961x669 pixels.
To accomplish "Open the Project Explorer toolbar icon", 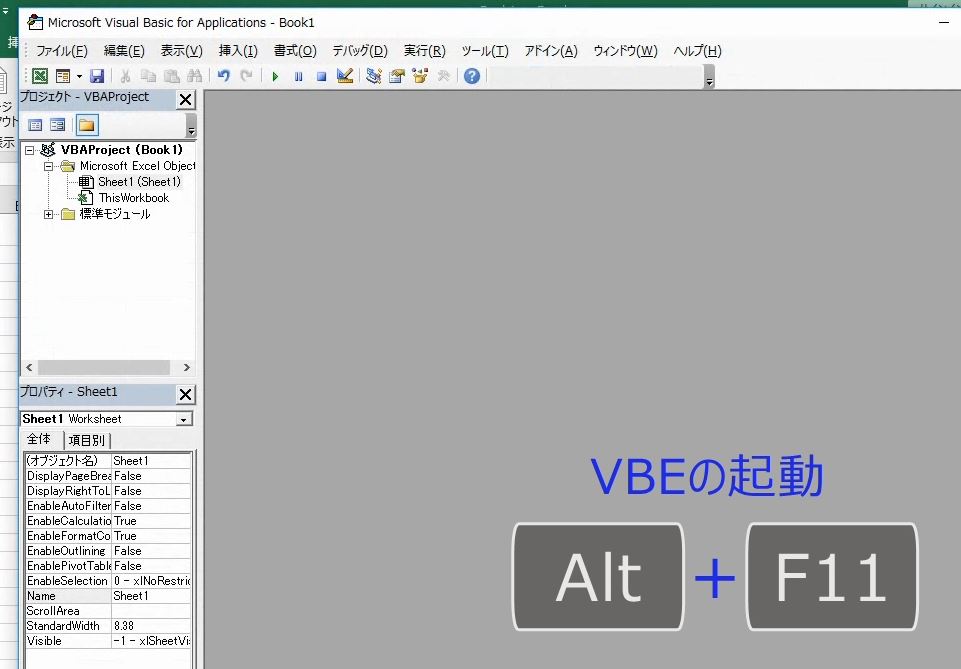I will (x=373, y=76).
